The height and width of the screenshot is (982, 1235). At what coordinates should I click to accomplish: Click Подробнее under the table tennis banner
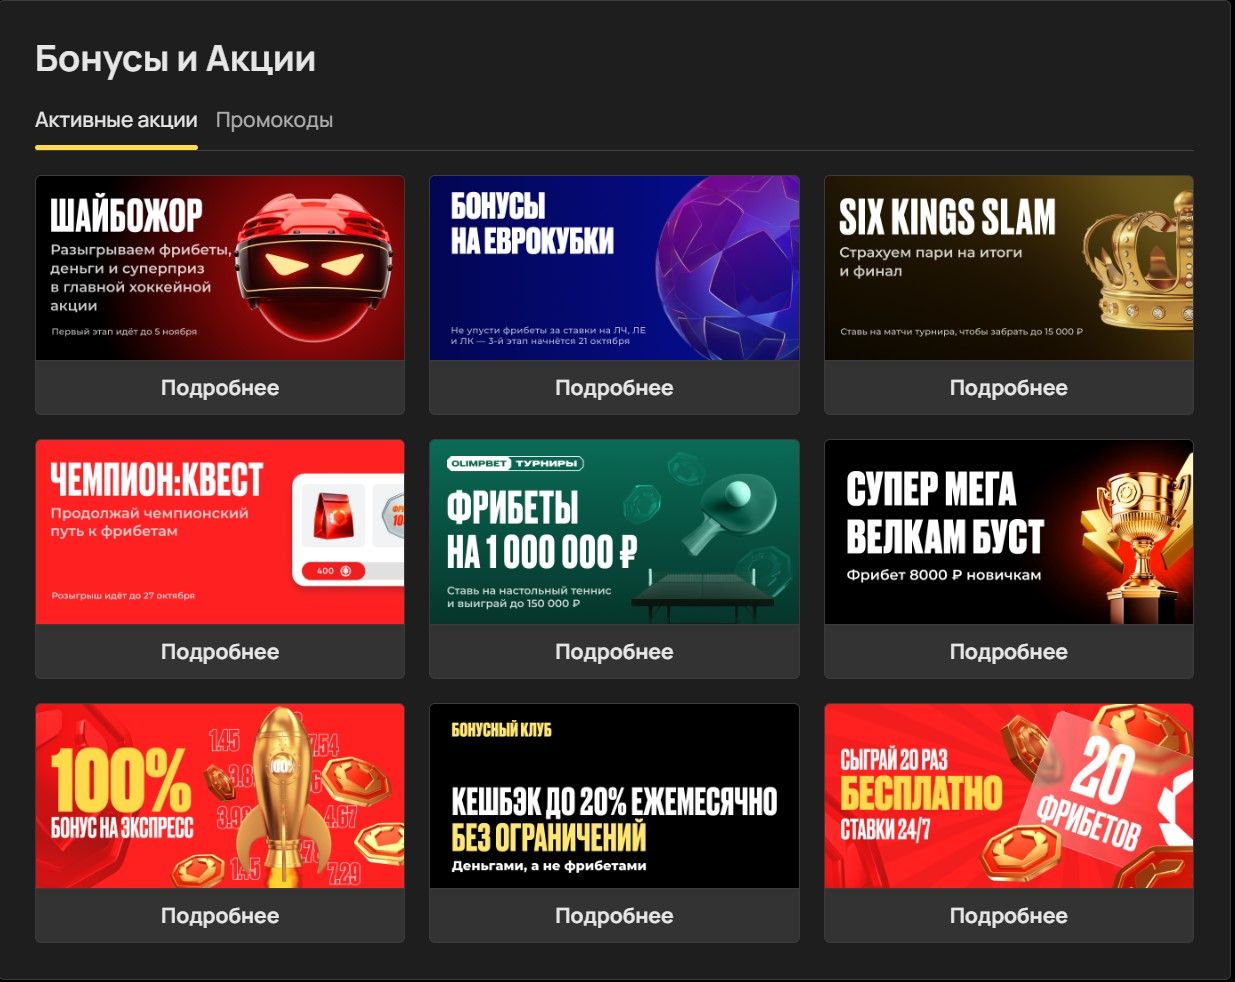pos(614,652)
